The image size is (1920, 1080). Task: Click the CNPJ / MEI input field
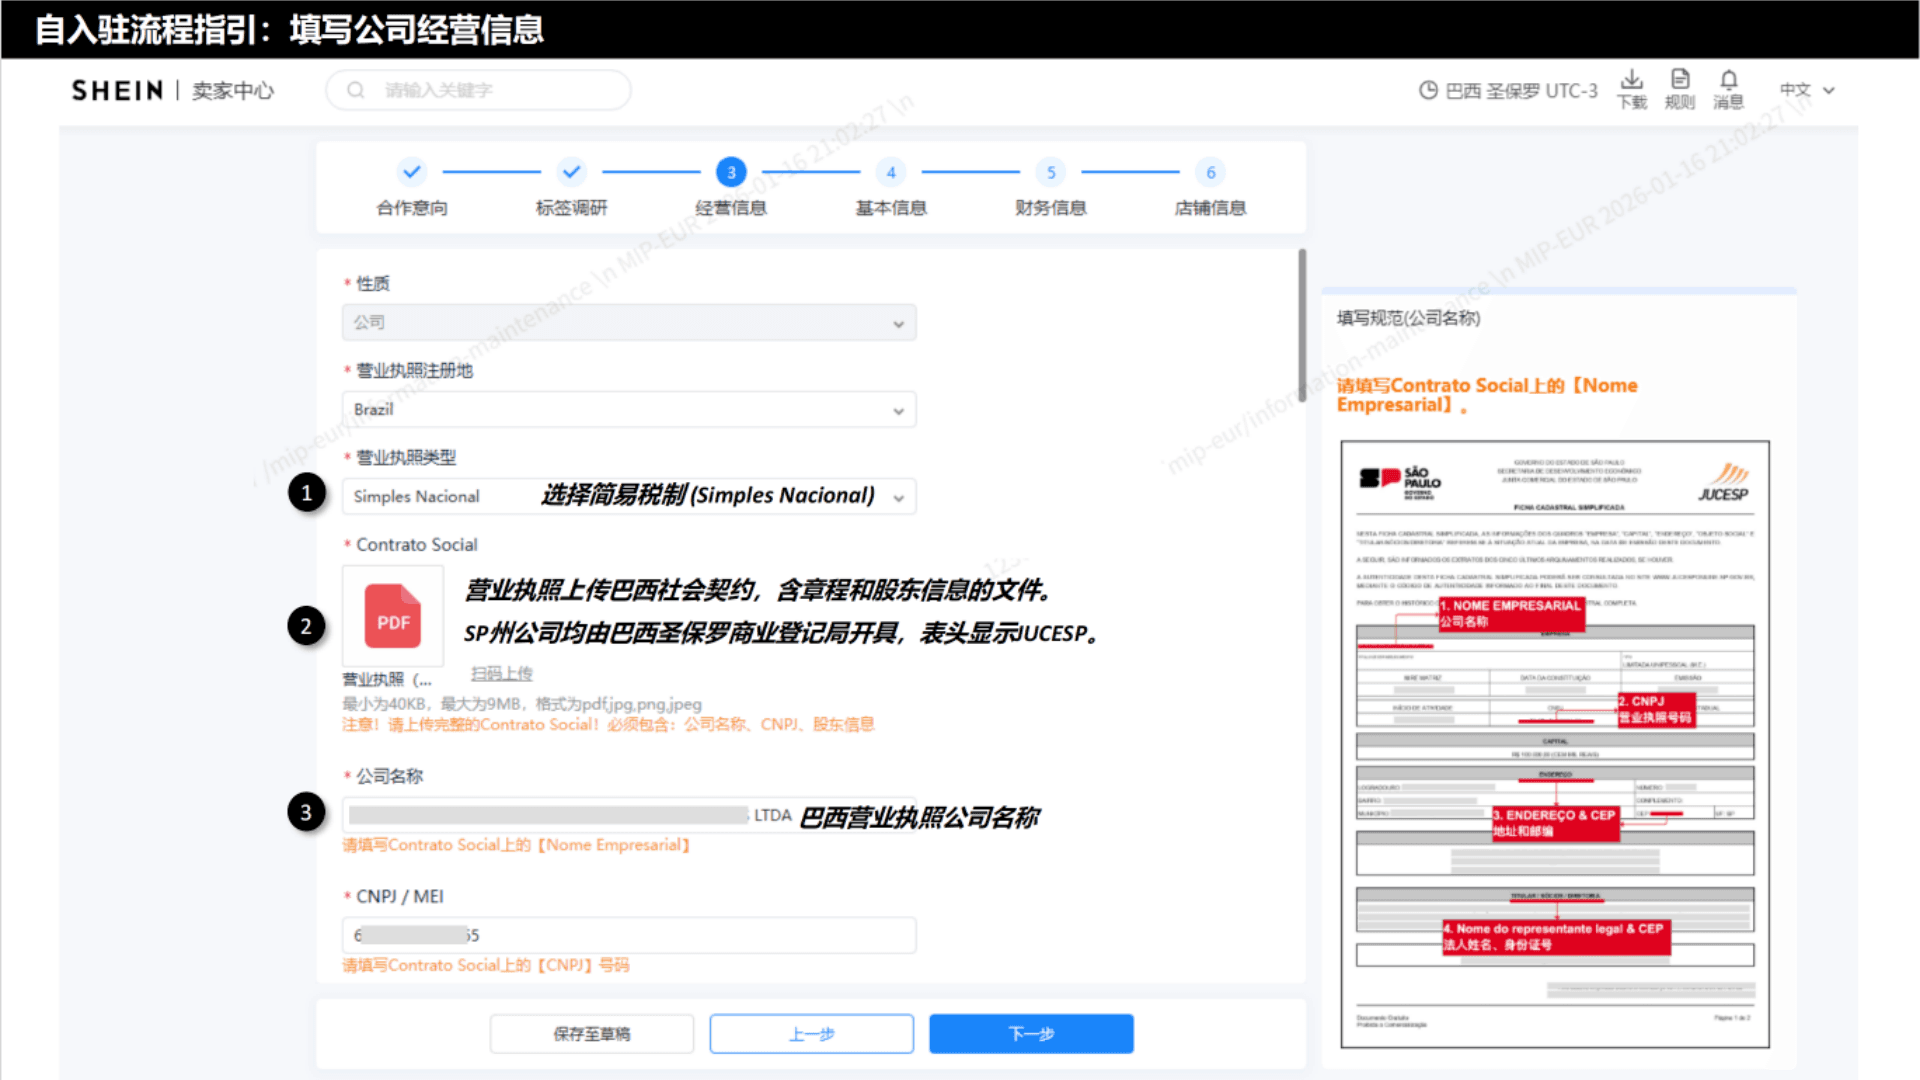(629, 935)
